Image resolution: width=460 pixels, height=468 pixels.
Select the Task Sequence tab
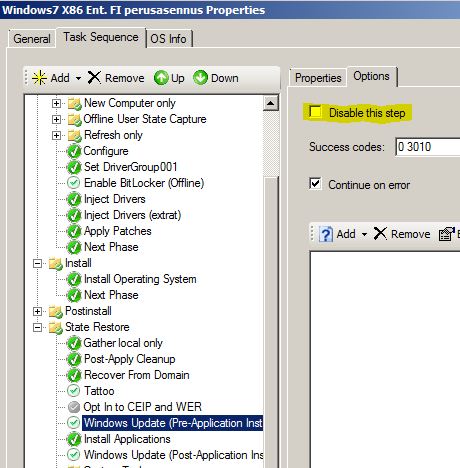[x=101, y=37]
